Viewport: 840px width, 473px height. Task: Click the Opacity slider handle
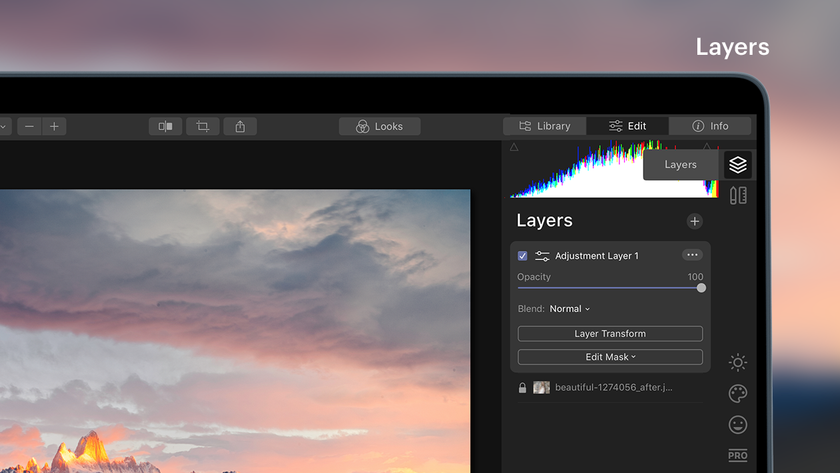click(701, 288)
